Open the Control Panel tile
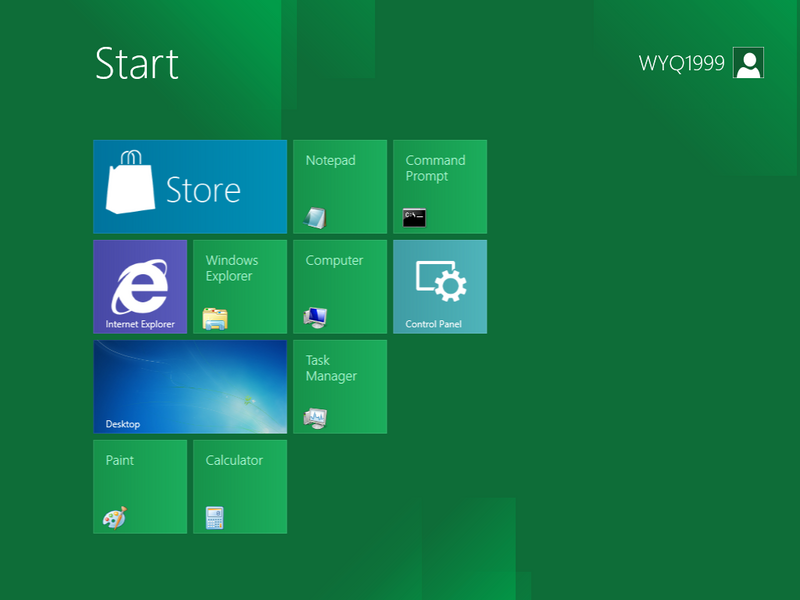Image resolution: width=800 pixels, height=600 pixels. pyautogui.click(x=440, y=287)
